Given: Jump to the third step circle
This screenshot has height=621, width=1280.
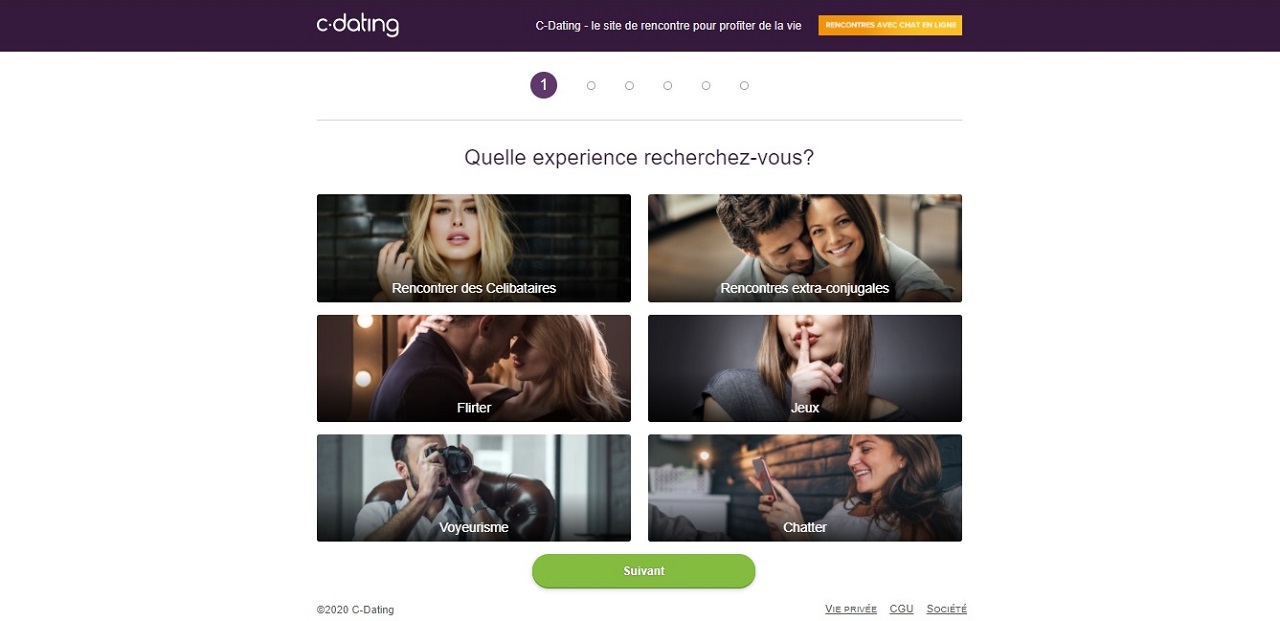Looking at the screenshot, I should [x=629, y=86].
